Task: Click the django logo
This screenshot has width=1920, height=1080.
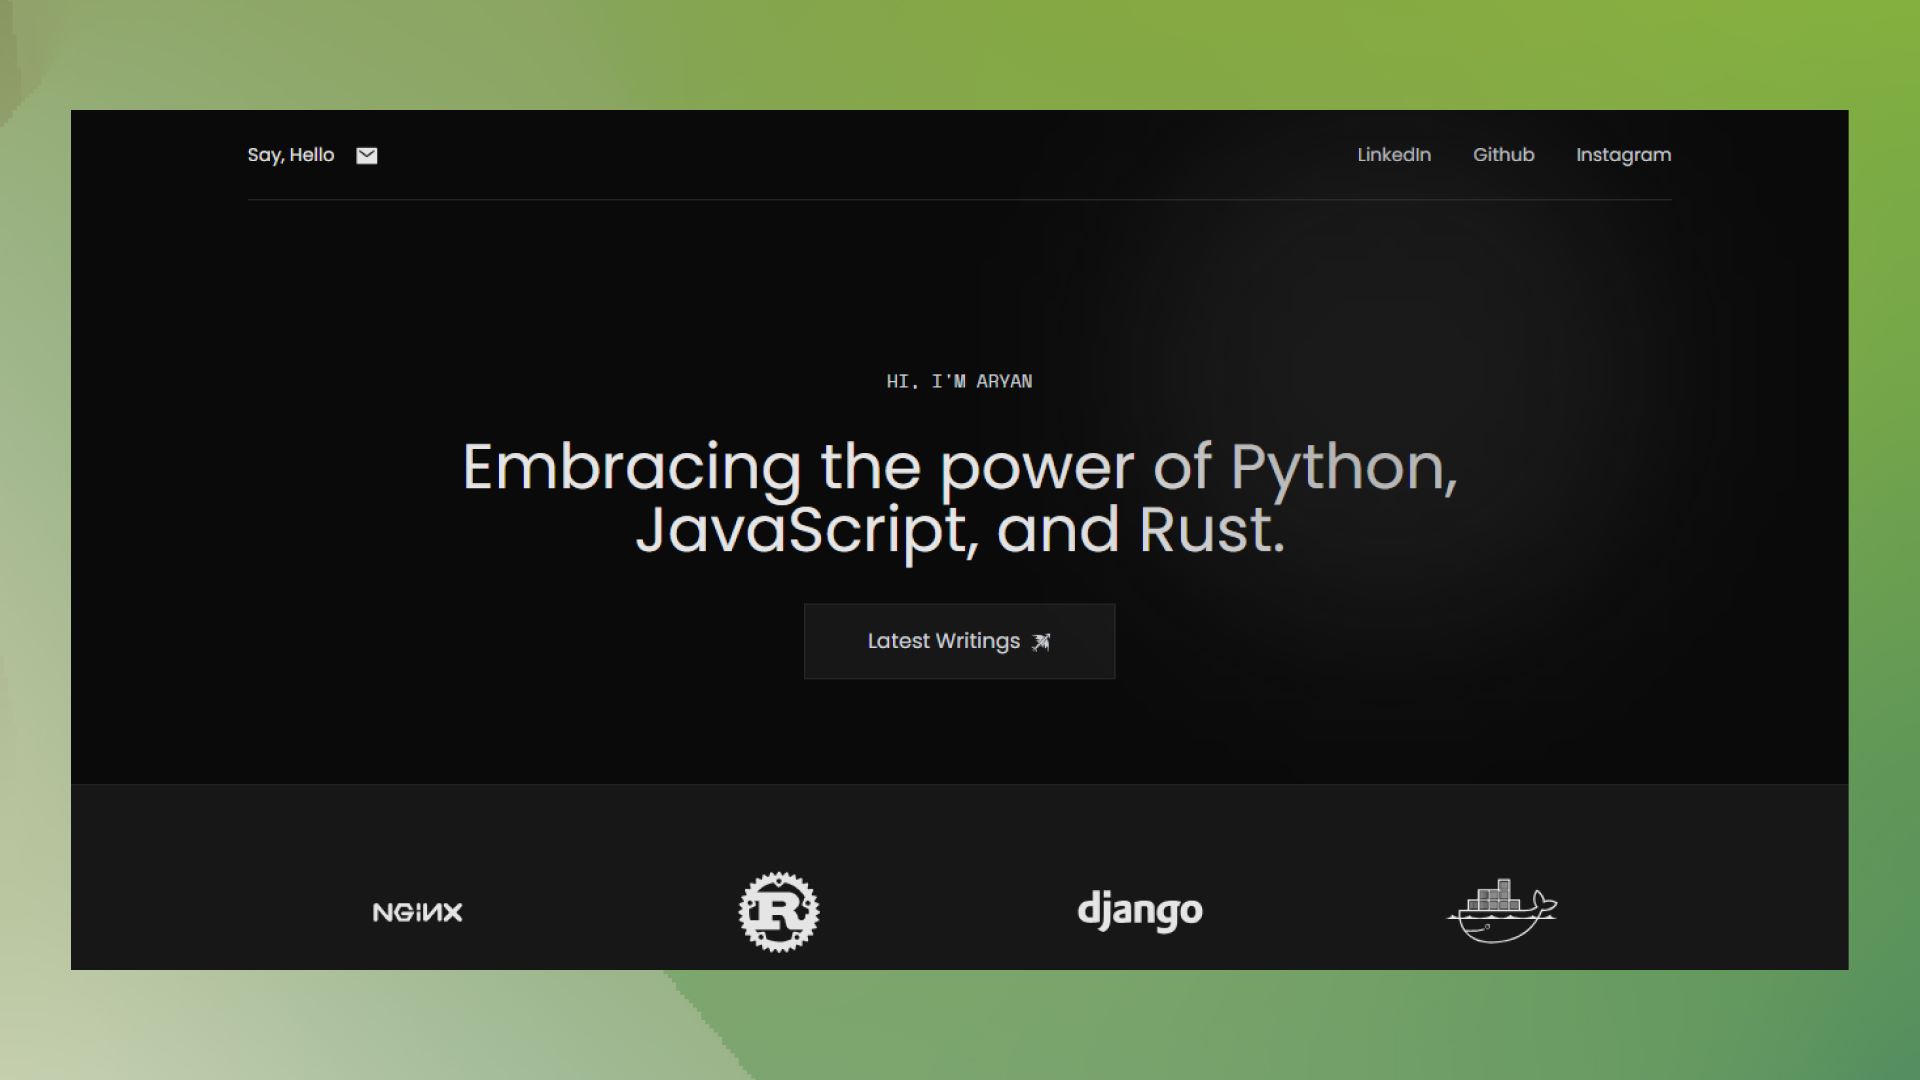Action: tap(1139, 911)
